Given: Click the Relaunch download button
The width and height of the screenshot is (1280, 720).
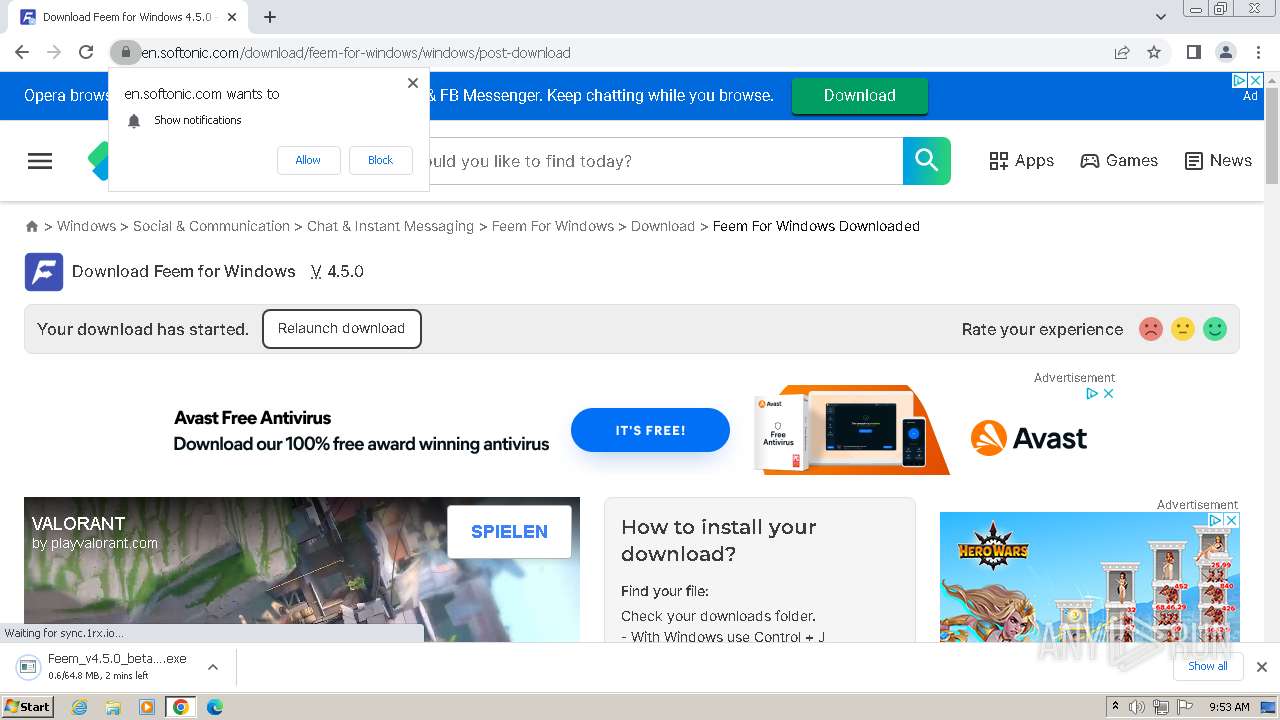Looking at the screenshot, I should [342, 329].
